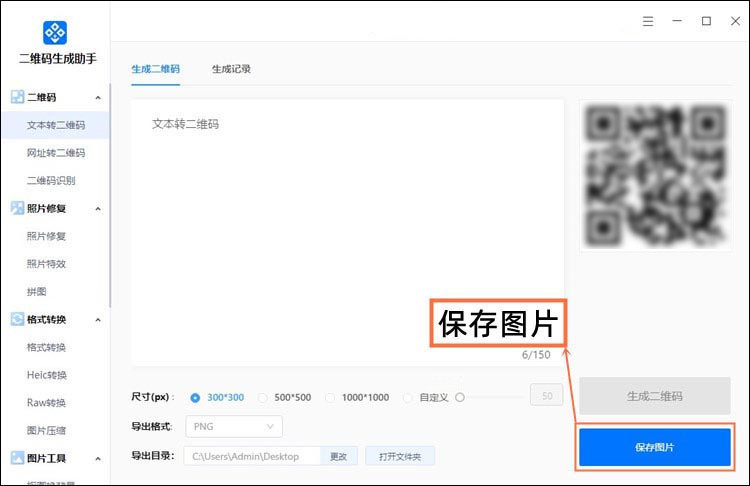750x486 pixels.
Task: Click inside the 文本转二维码 text input area
Action: 347,232
